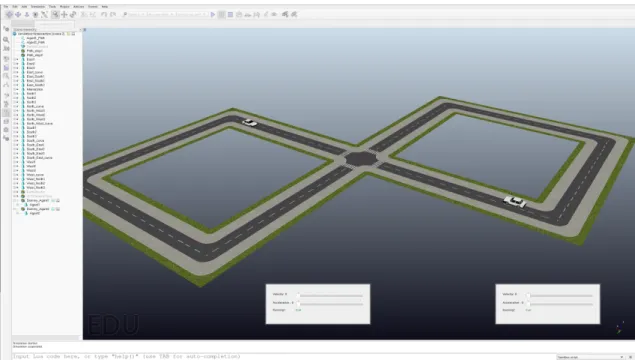Expand the North_cone tree node
The width and height of the screenshot is (635, 360).
16,107
